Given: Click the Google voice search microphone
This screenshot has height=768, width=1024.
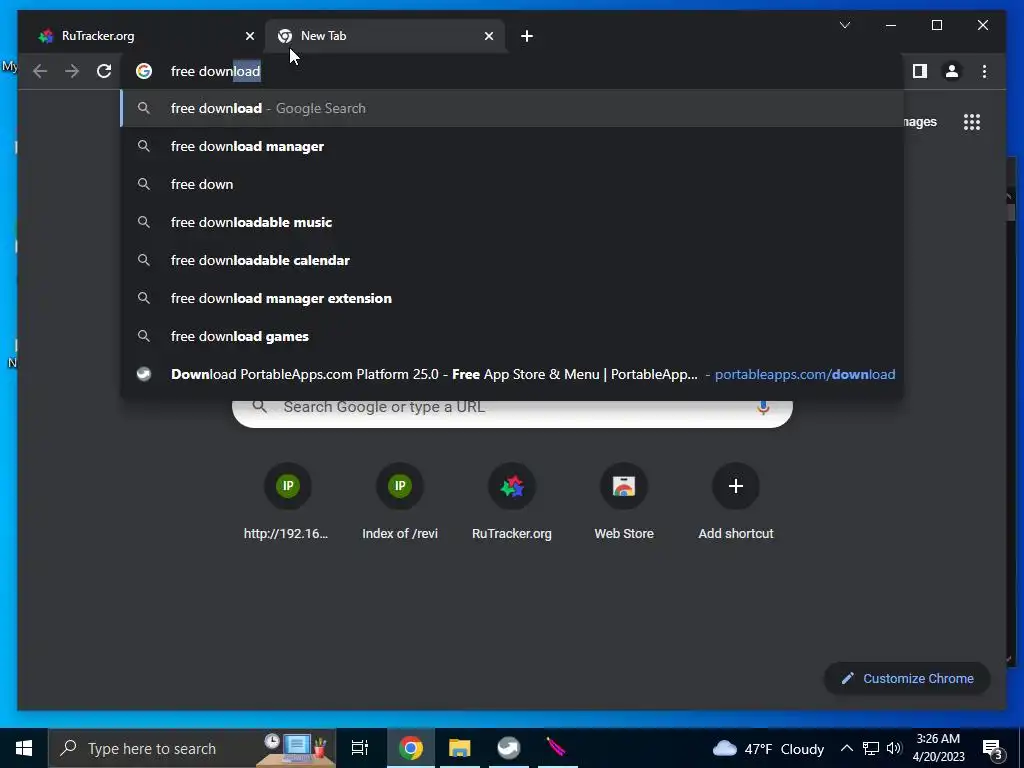Looking at the screenshot, I should click(x=762, y=408).
